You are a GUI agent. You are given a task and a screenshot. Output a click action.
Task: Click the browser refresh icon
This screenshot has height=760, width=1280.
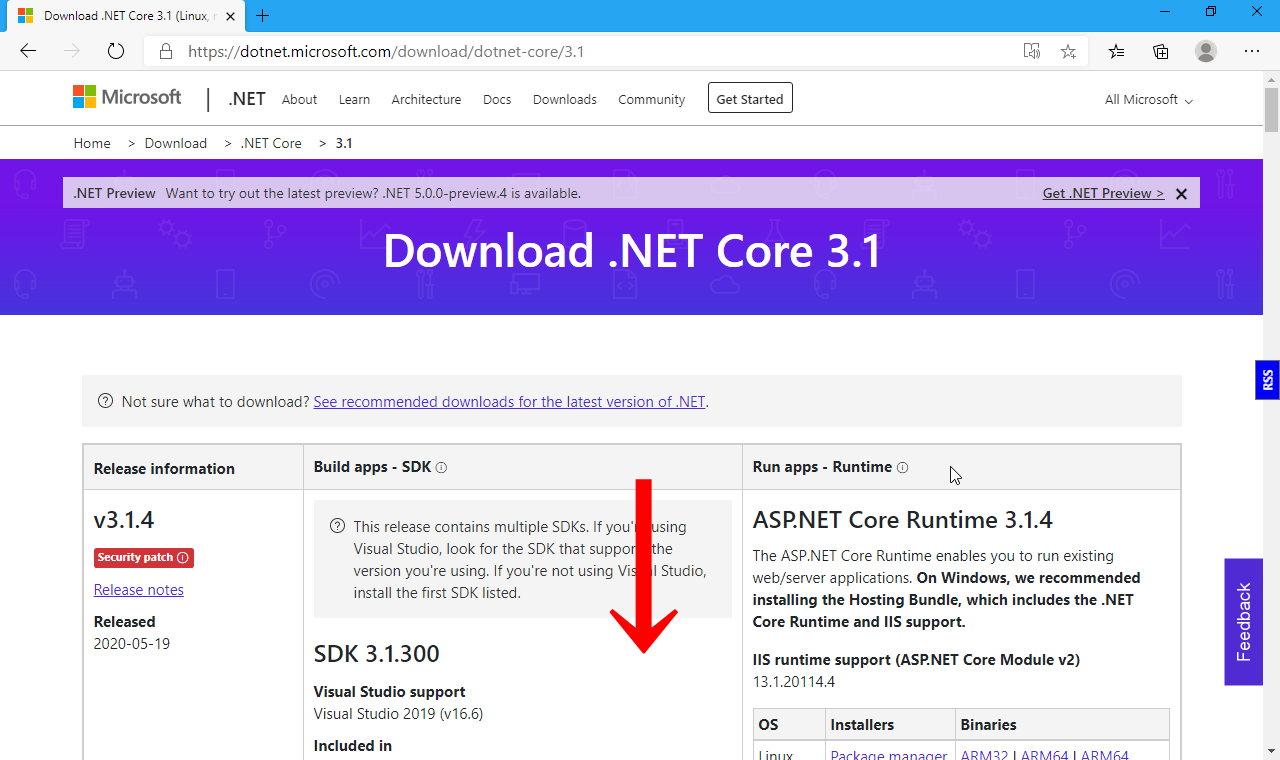pos(116,51)
